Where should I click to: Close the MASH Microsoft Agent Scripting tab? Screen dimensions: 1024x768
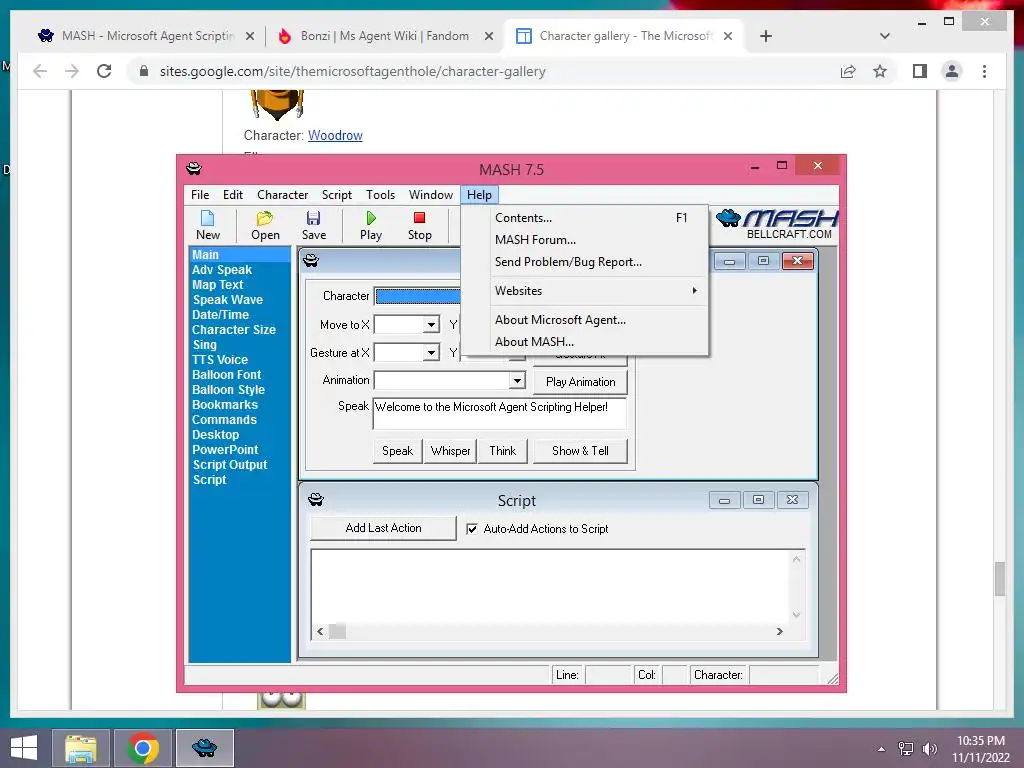[249, 37]
